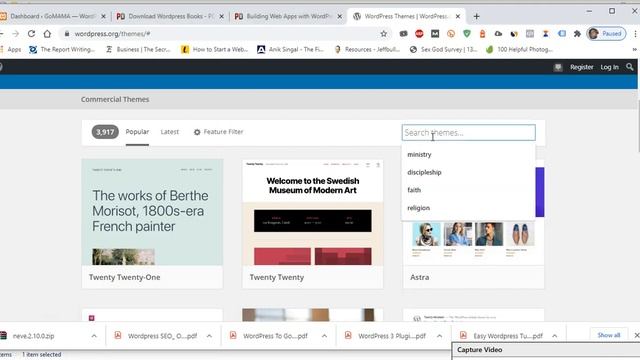Screen dimensions: 640x360
Task: Select Commercial Themes link
Action: (x=115, y=99)
